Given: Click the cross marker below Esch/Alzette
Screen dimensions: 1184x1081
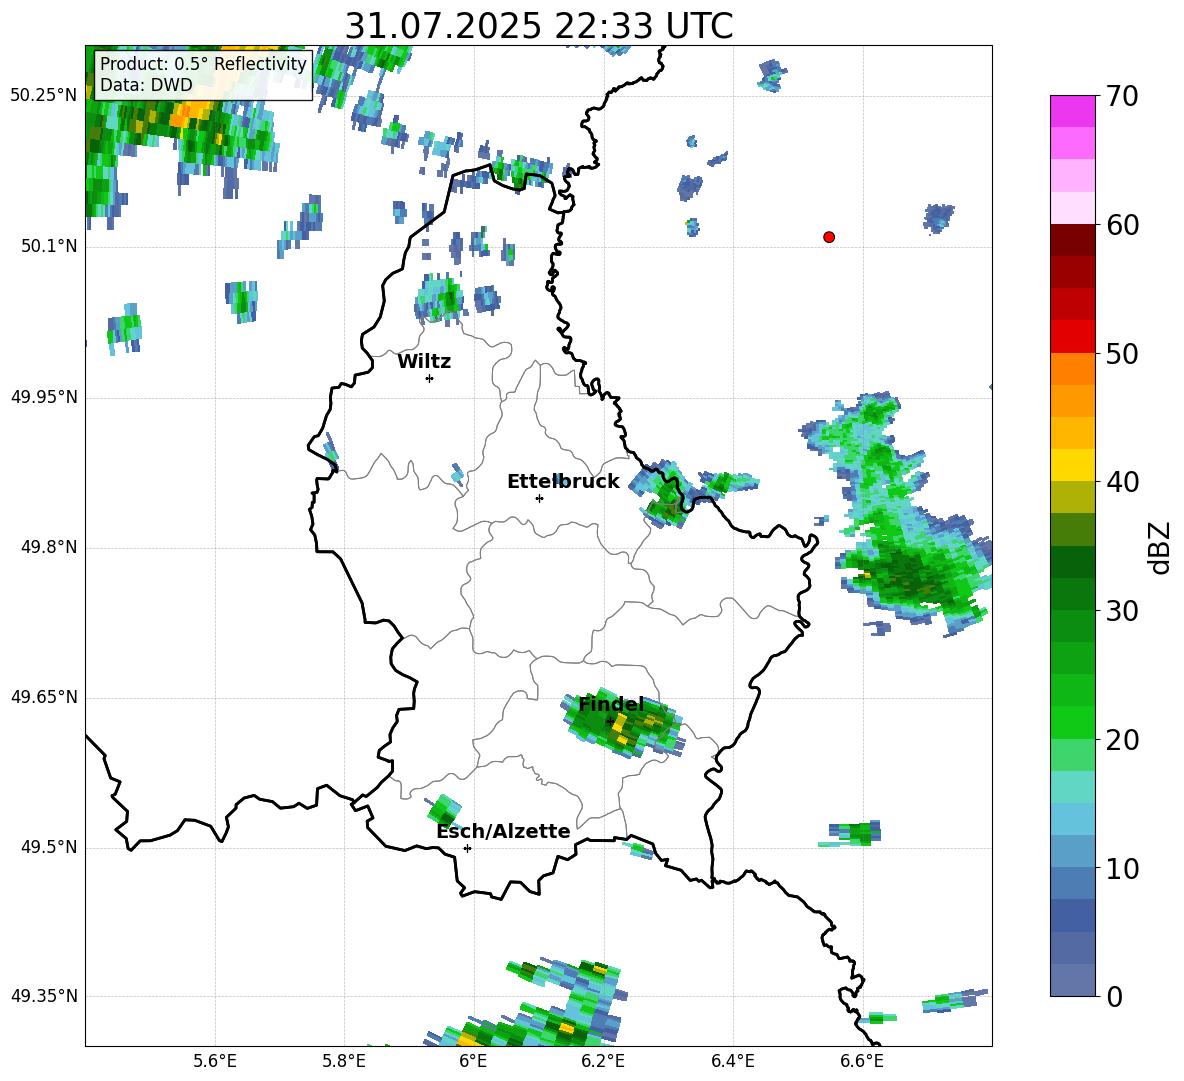Looking at the screenshot, I should [467, 848].
